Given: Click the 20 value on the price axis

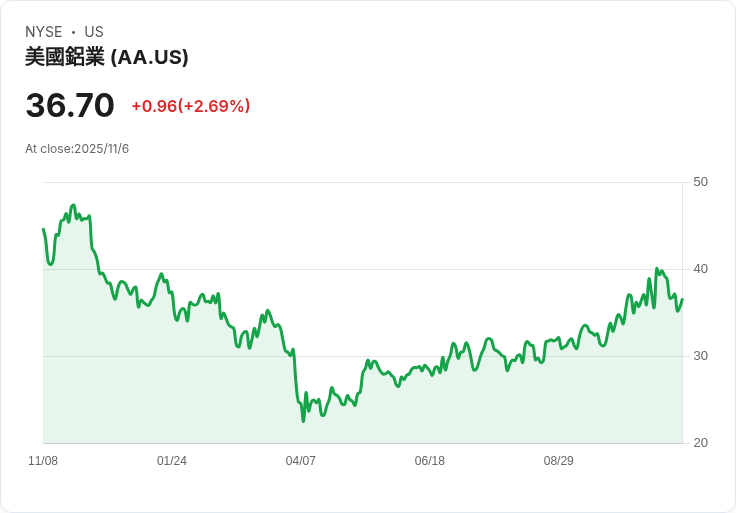Looking at the screenshot, I should pos(700,443).
